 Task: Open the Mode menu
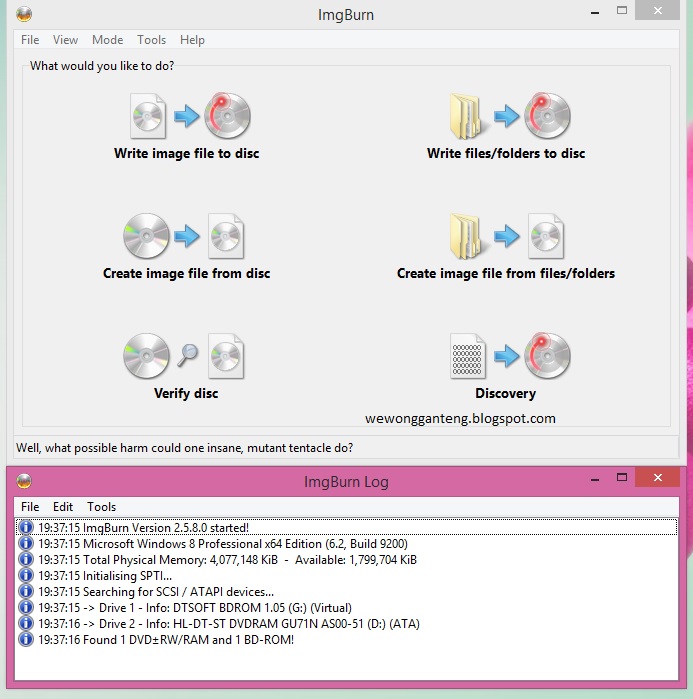107,40
